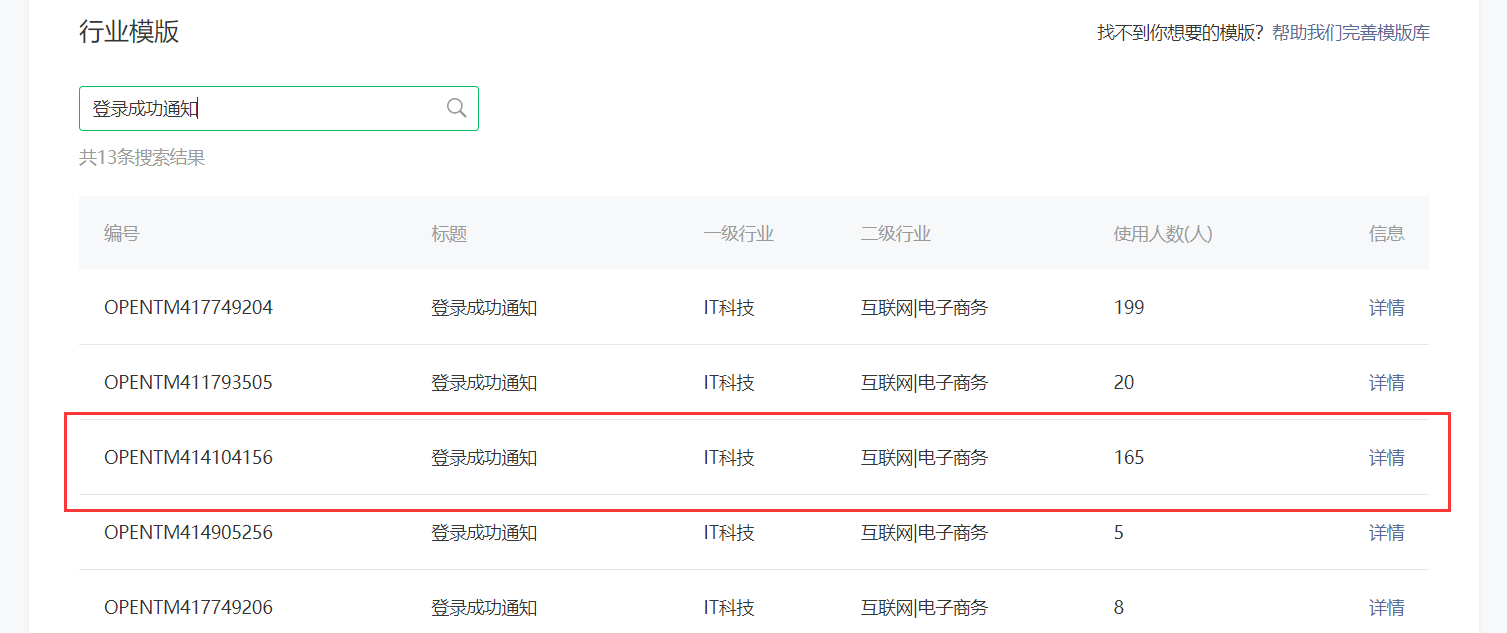This screenshot has height=633, width=1507.
Task: Click the template search input field
Action: click(260, 108)
